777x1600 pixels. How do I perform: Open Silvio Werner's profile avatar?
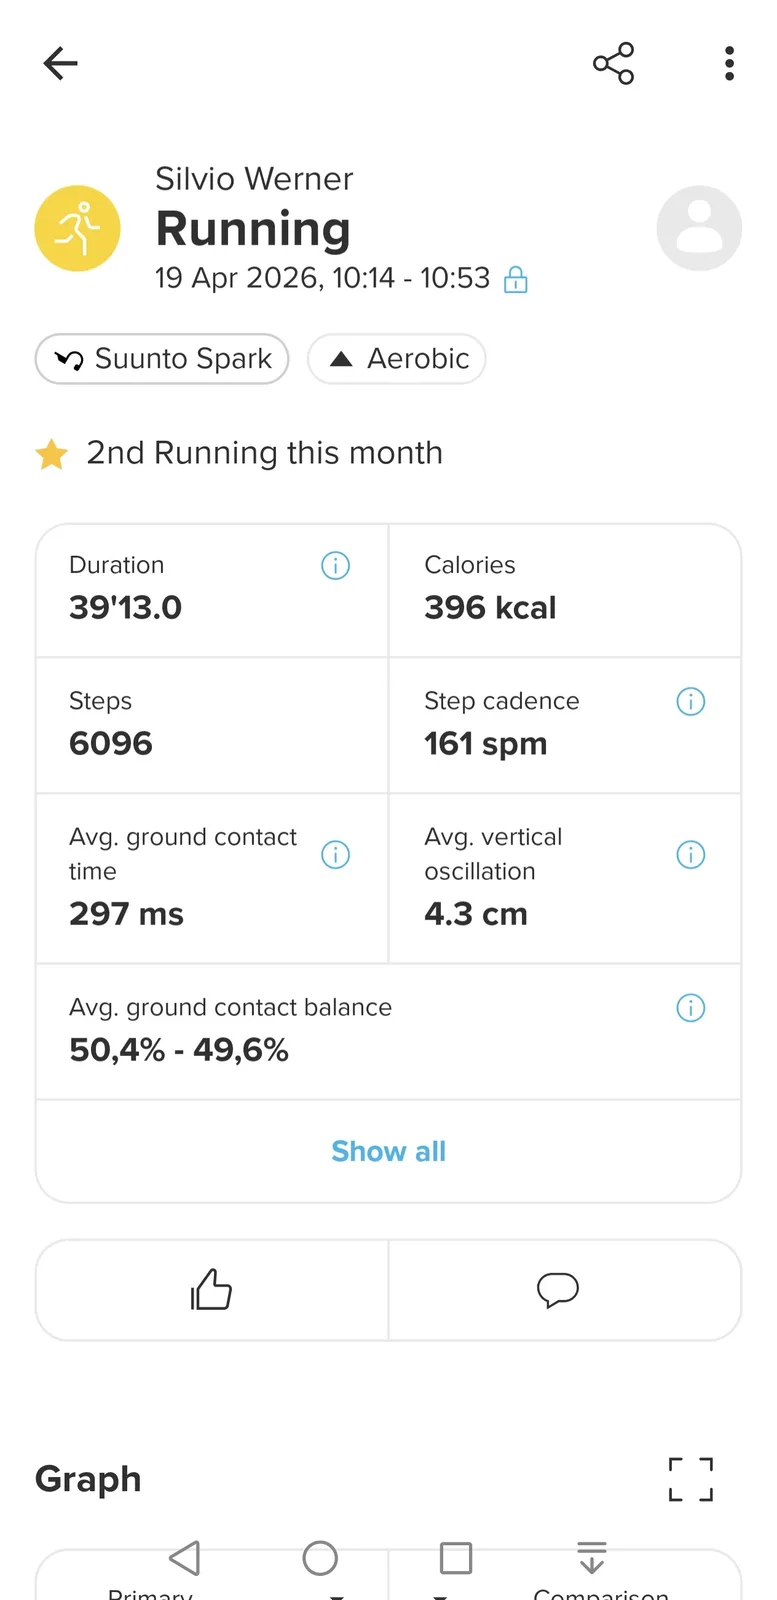click(x=699, y=228)
